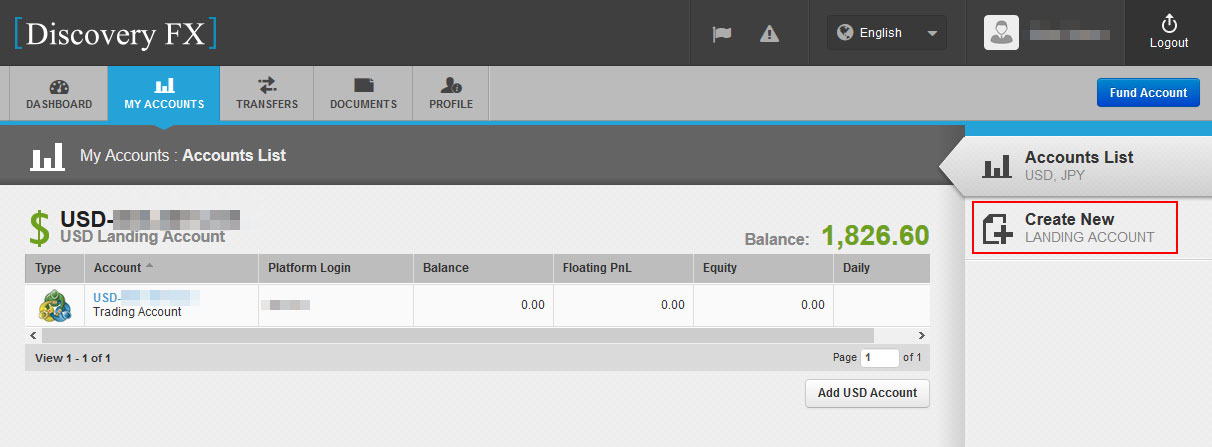
Task: Click the Daily column header
Action: click(882, 268)
